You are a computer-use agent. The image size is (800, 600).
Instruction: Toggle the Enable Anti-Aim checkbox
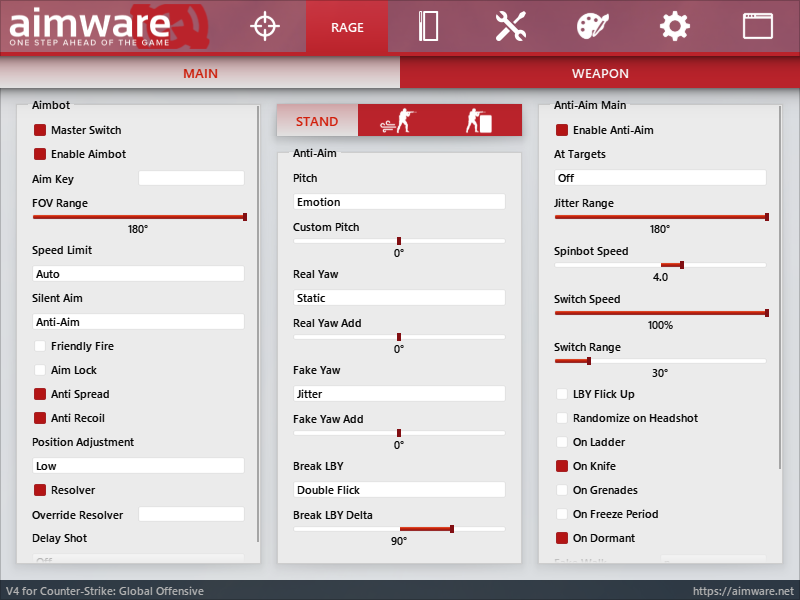562,130
